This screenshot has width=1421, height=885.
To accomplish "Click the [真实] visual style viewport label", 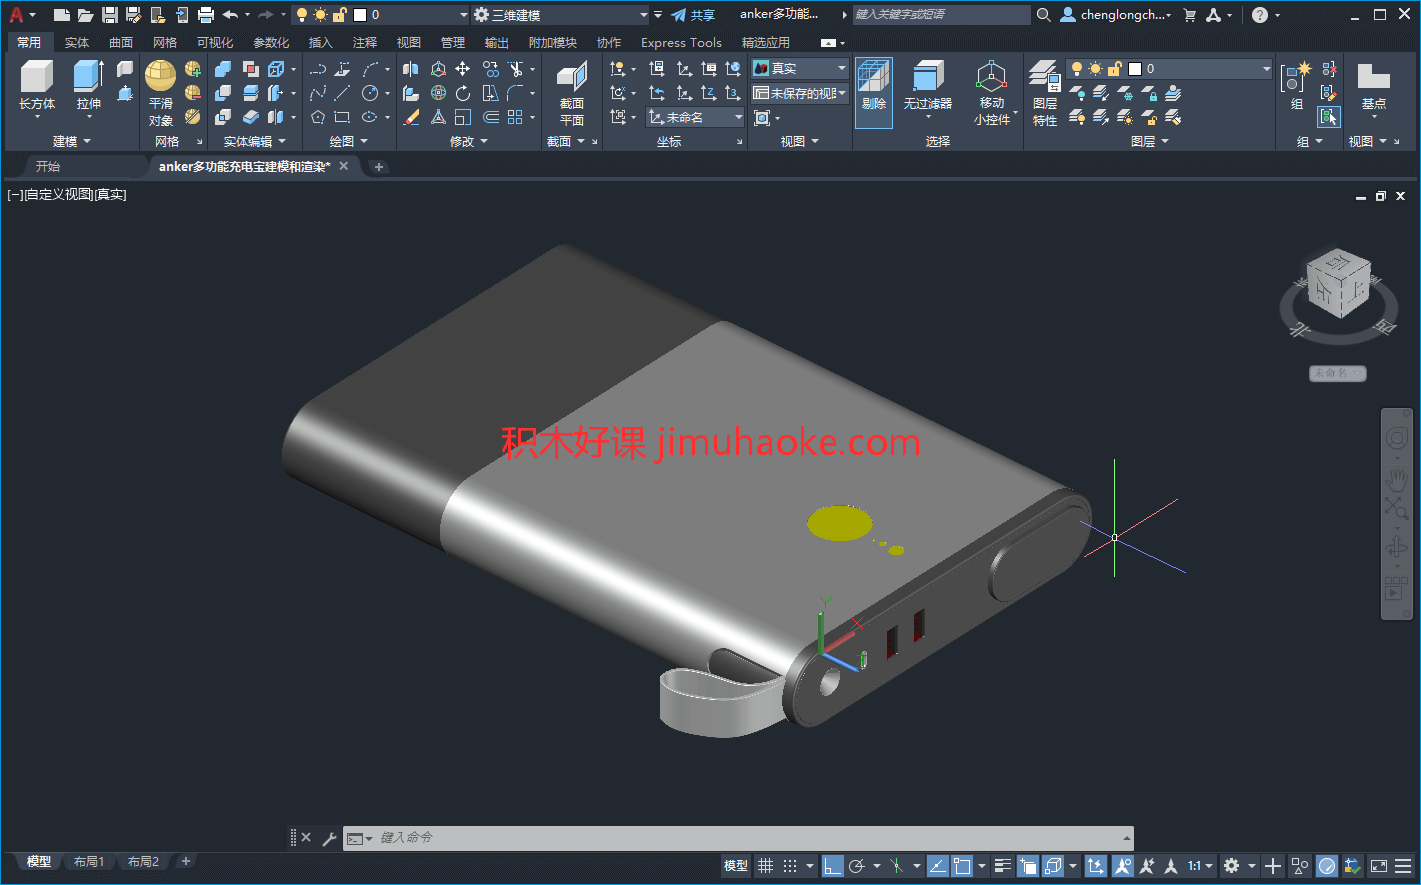I will tap(110, 195).
